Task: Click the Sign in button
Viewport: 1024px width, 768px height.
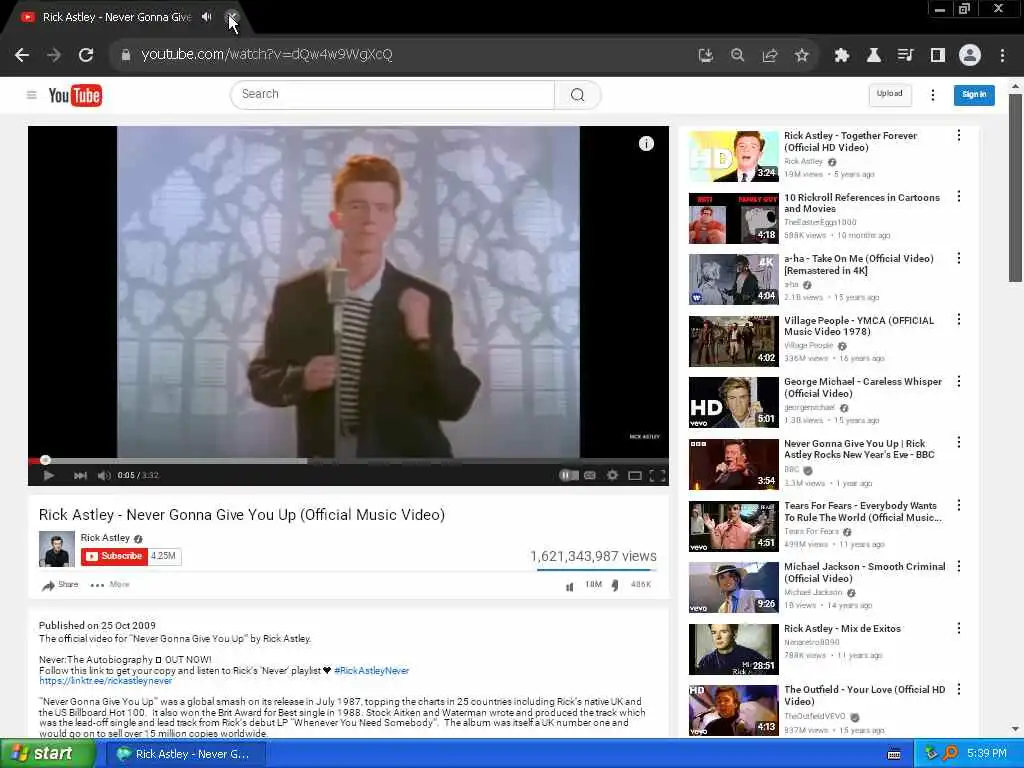Action: pyautogui.click(x=974, y=95)
